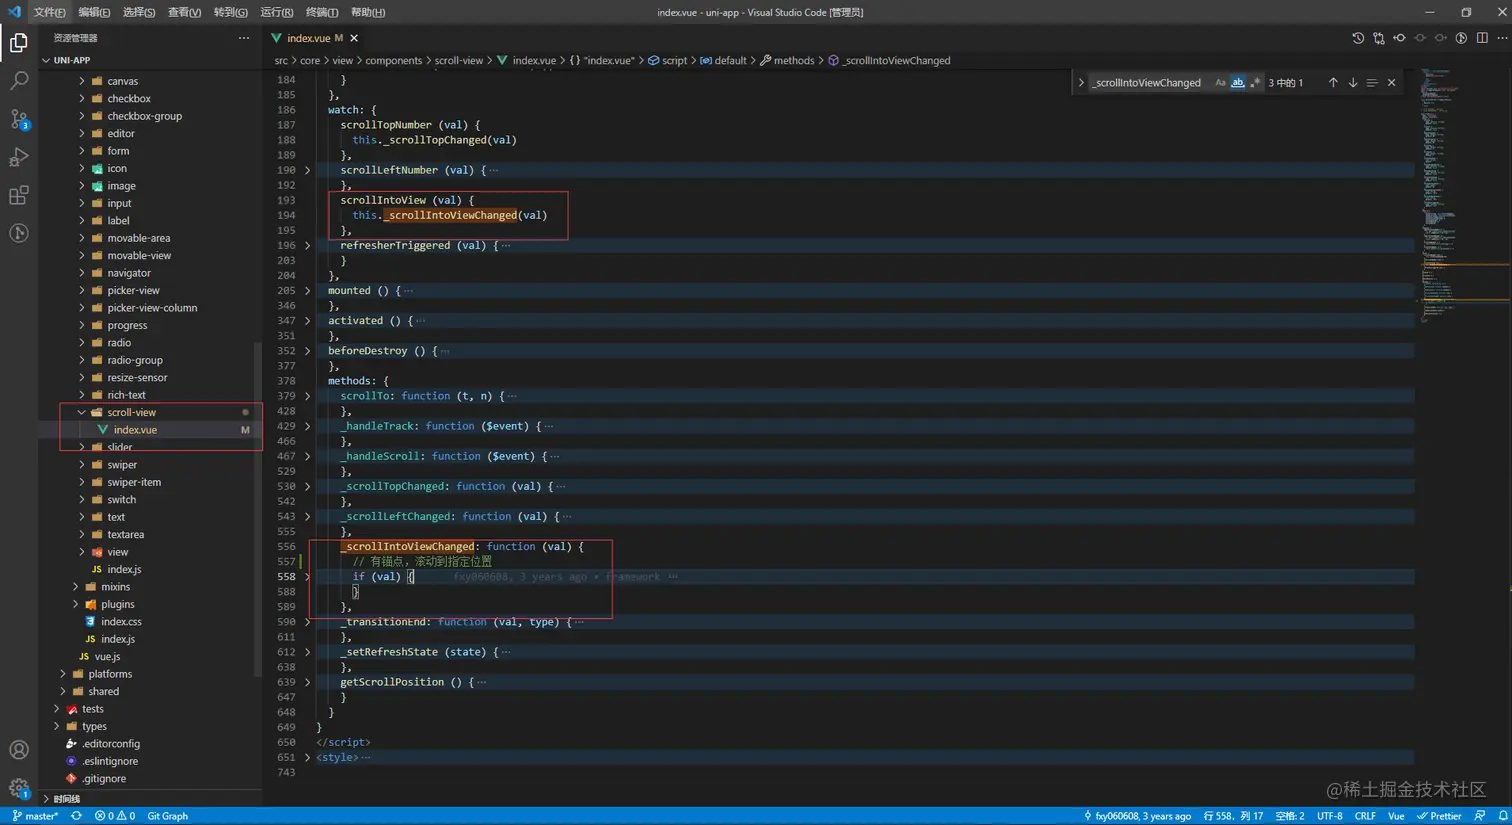Open errors and warnings count in status bar
1512x825 pixels.
coord(114,816)
